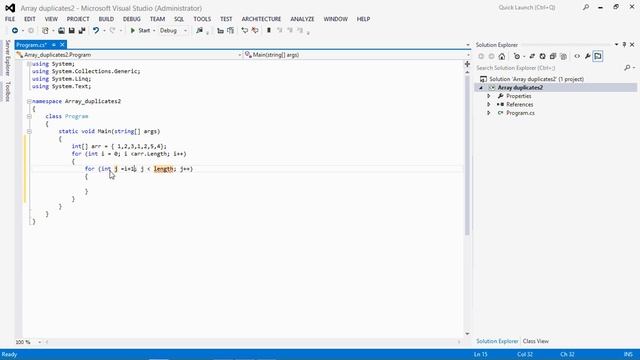This screenshot has width=640, height=360.
Task: Close the Program.cs editor tab
Action: click(62, 45)
